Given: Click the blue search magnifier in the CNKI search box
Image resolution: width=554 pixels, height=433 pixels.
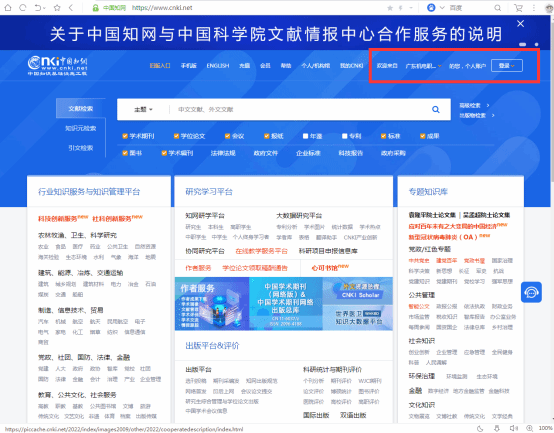Looking at the screenshot, I should 436,109.
